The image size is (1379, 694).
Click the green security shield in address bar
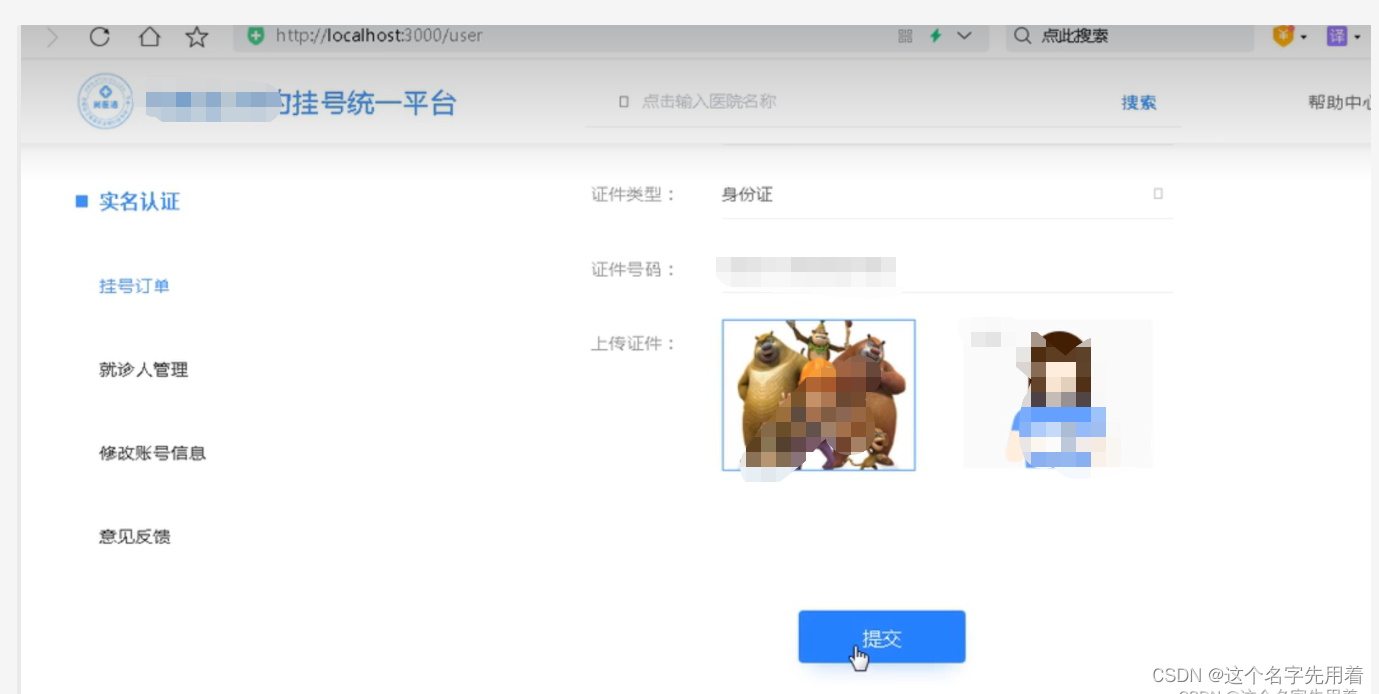(256, 35)
